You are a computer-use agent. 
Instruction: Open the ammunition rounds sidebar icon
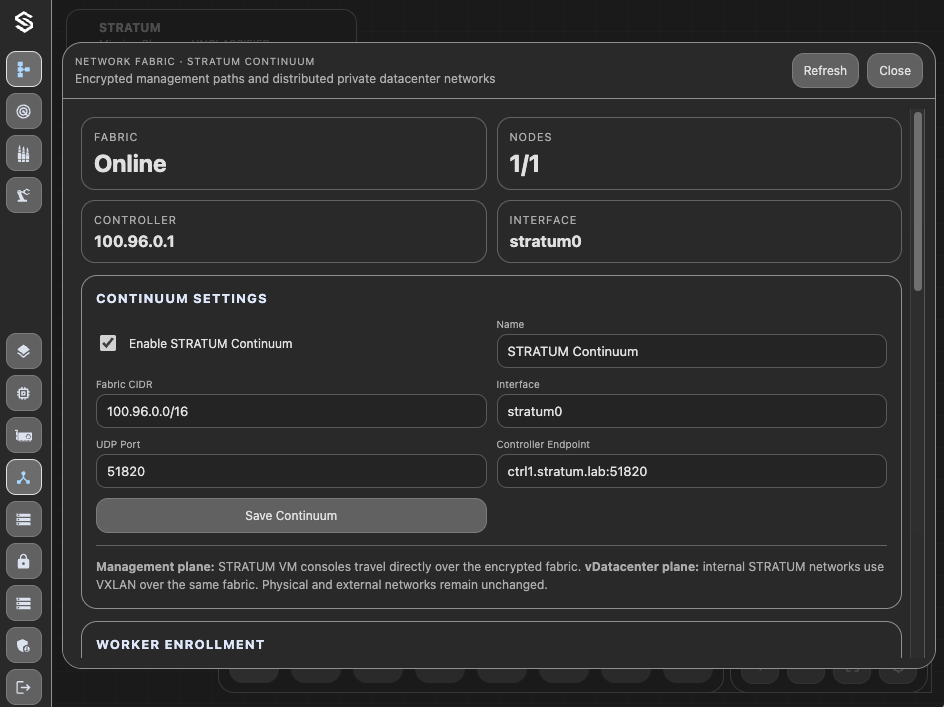pos(23,153)
